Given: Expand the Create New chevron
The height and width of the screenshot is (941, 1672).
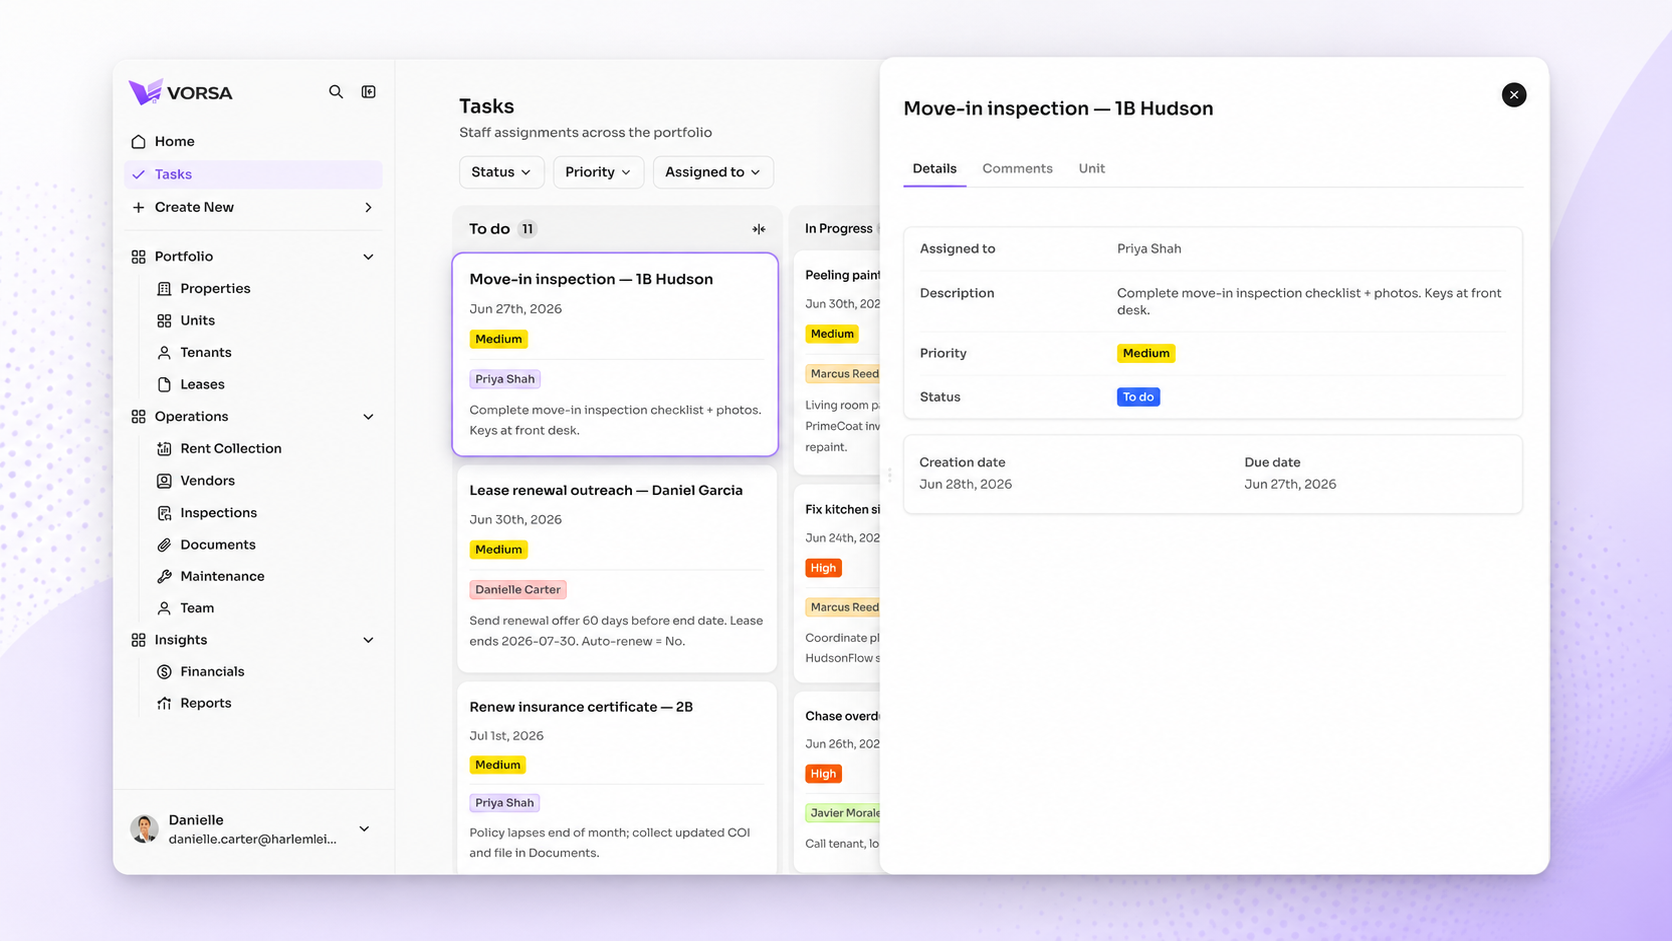Looking at the screenshot, I should coord(368,207).
